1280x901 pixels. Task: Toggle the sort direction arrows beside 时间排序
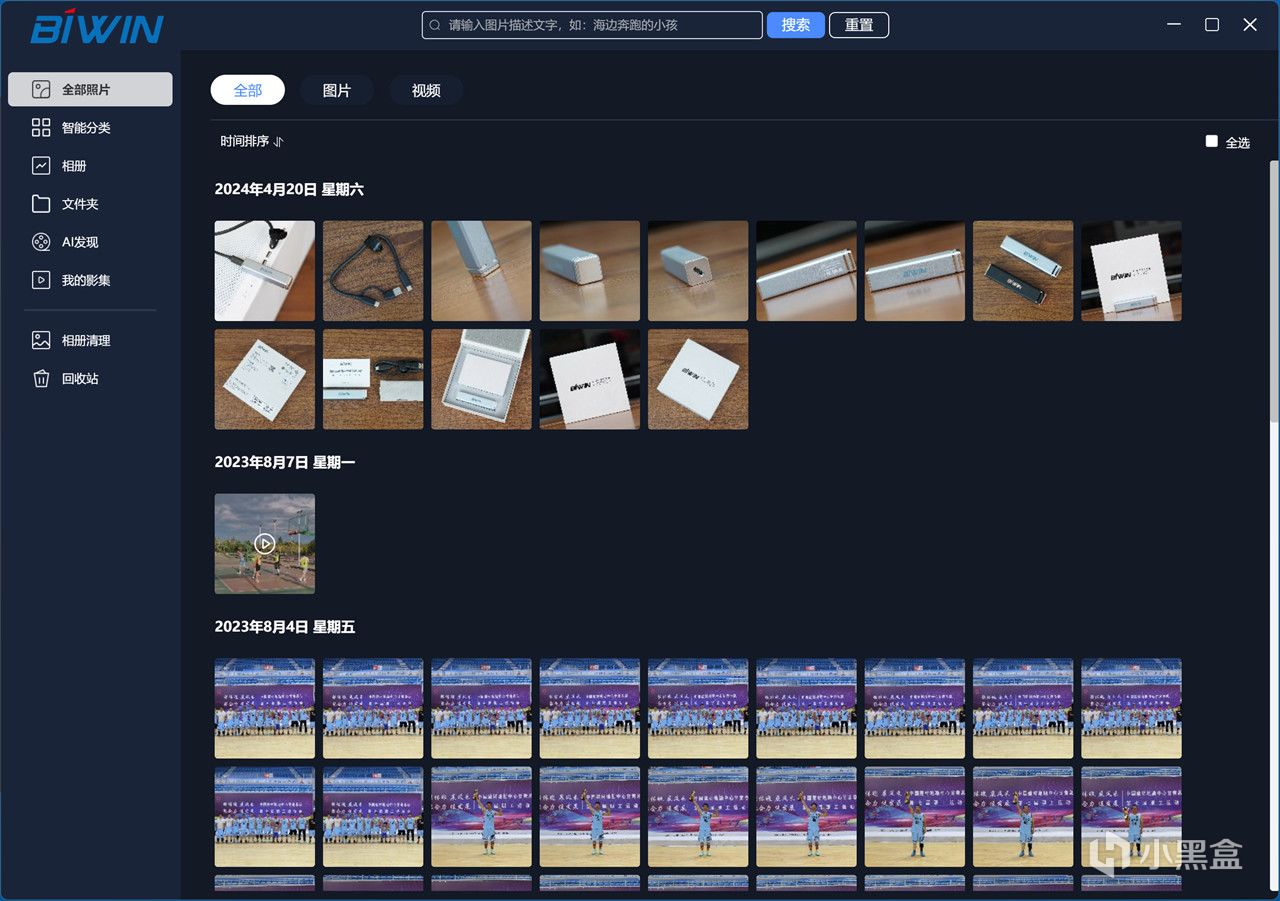[279, 142]
